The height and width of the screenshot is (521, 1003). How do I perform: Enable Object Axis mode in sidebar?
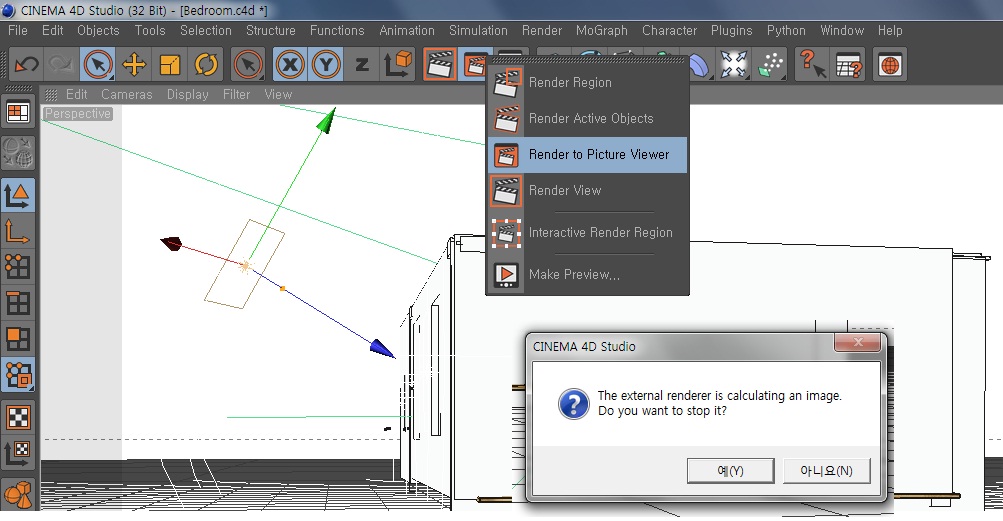(x=17, y=231)
